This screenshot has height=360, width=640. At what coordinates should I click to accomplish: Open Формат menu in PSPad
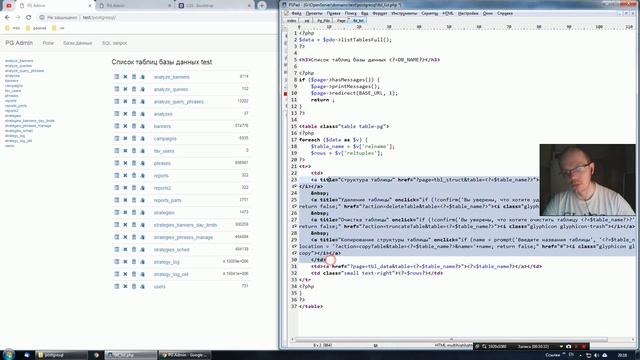coord(380,13)
